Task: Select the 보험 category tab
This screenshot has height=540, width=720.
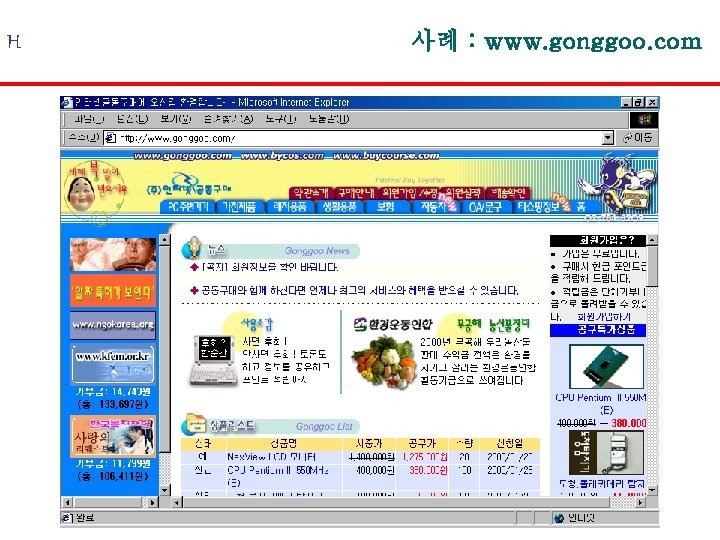Action: [386, 207]
